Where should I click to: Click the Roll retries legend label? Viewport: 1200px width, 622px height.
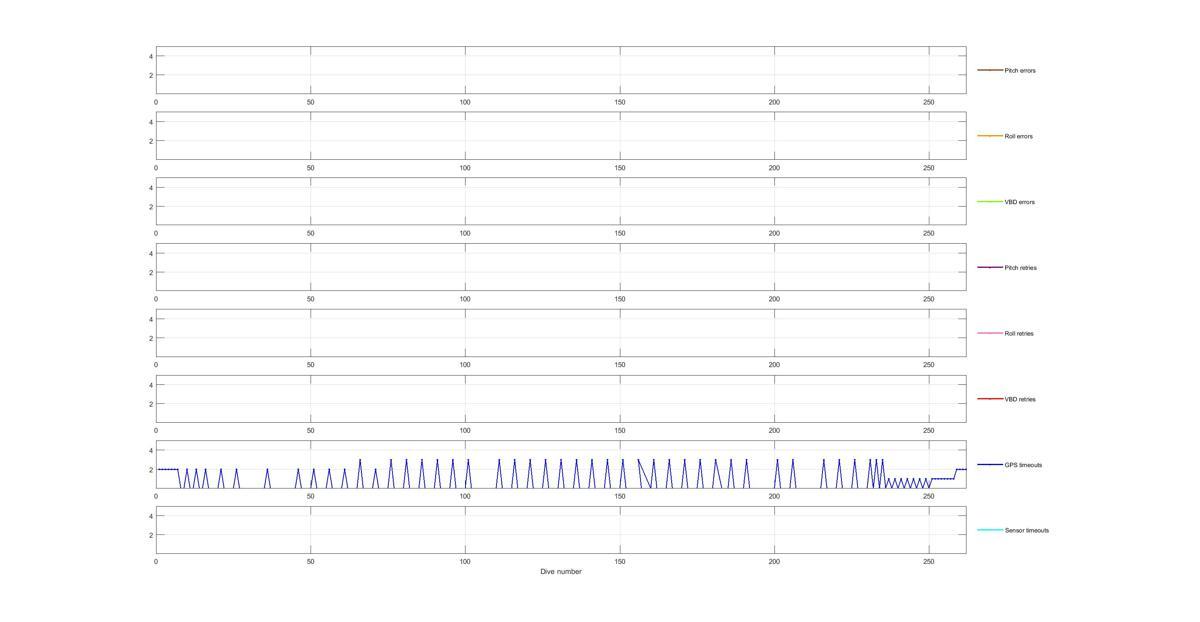tap(1020, 333)
